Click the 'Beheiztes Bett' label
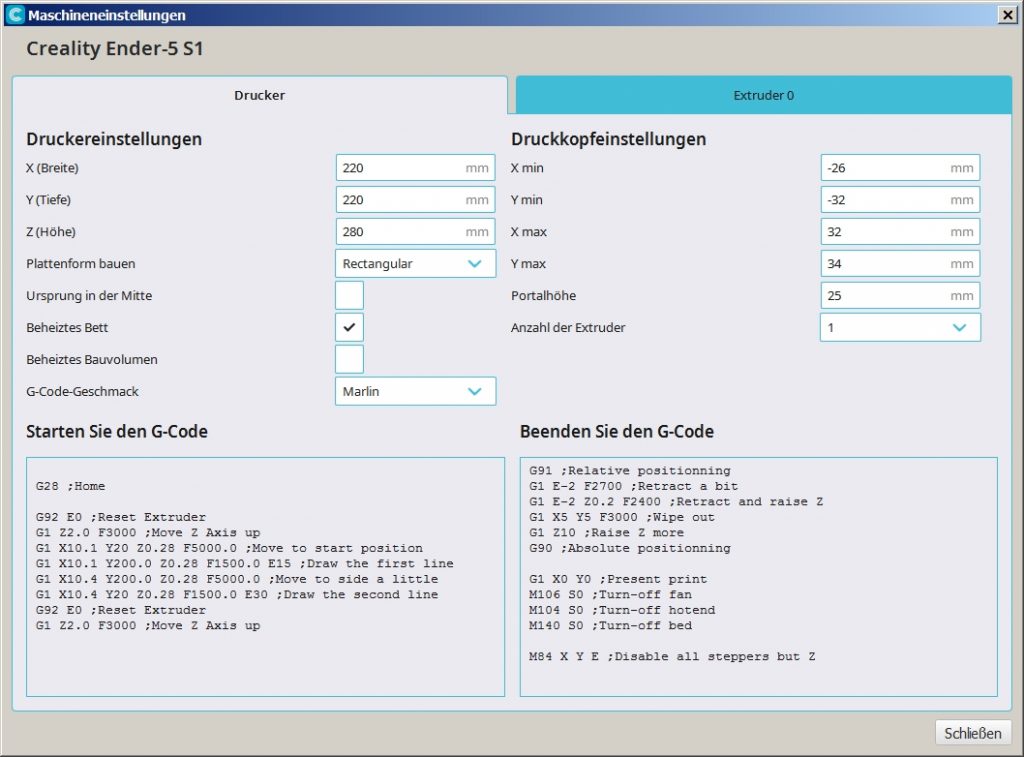The image size is (1024, 757). coord(67,327)
